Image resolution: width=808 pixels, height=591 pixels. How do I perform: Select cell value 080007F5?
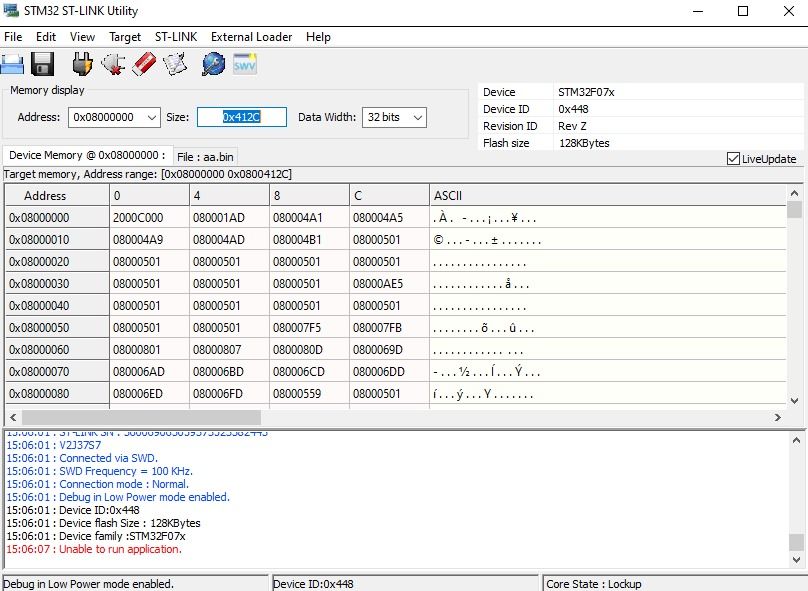(x=309, y=328)
